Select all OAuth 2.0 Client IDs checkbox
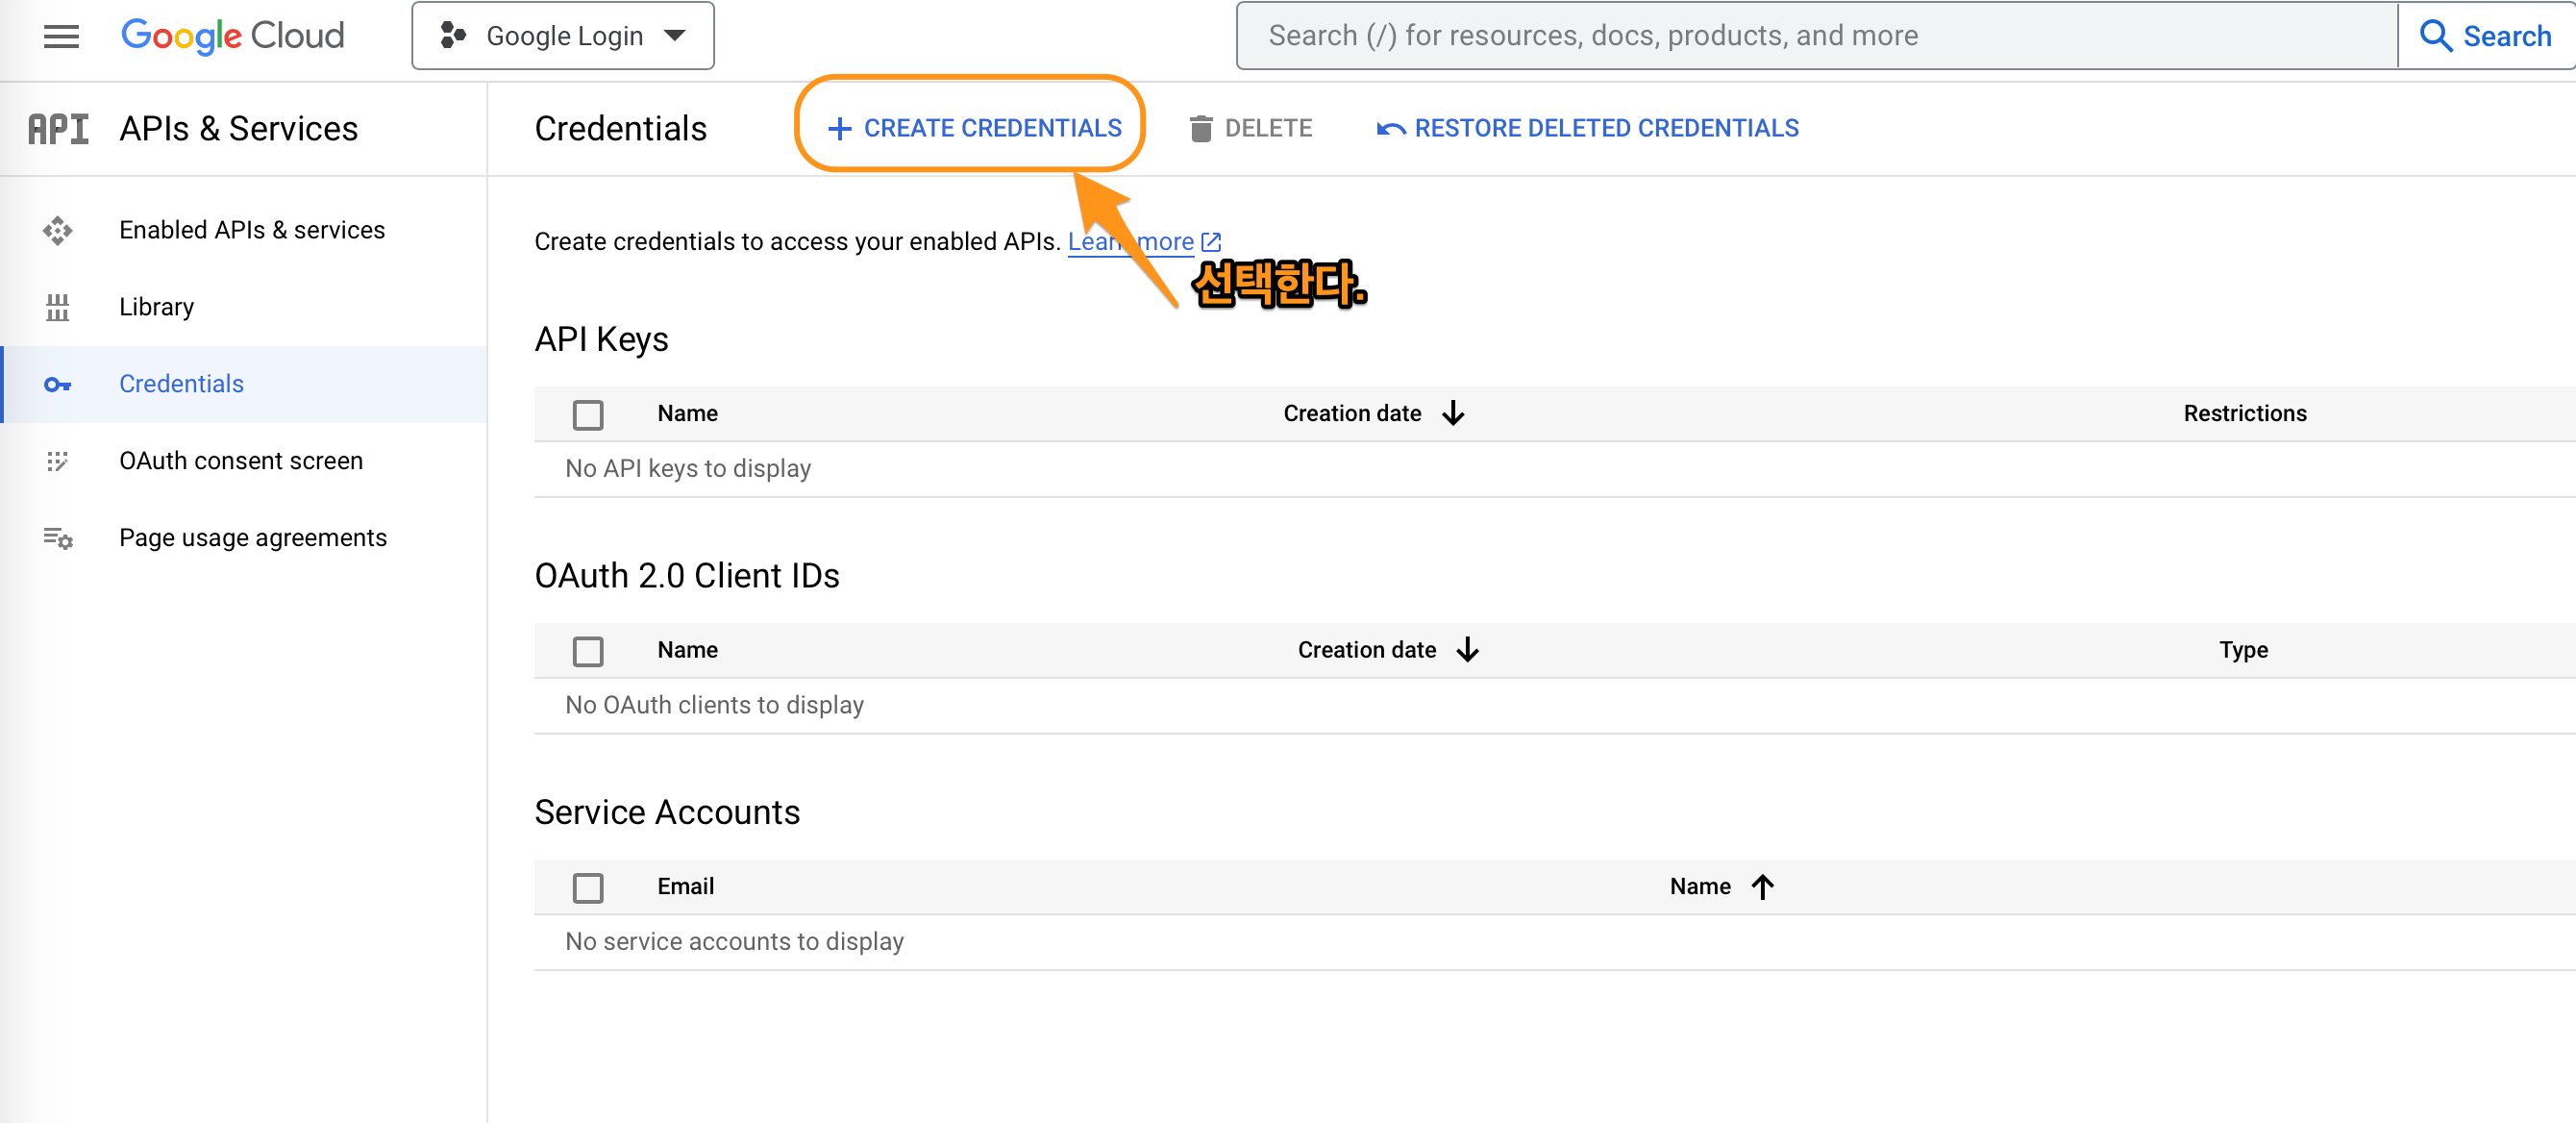The image size is (2576, 1123). (x=588, y=651)
